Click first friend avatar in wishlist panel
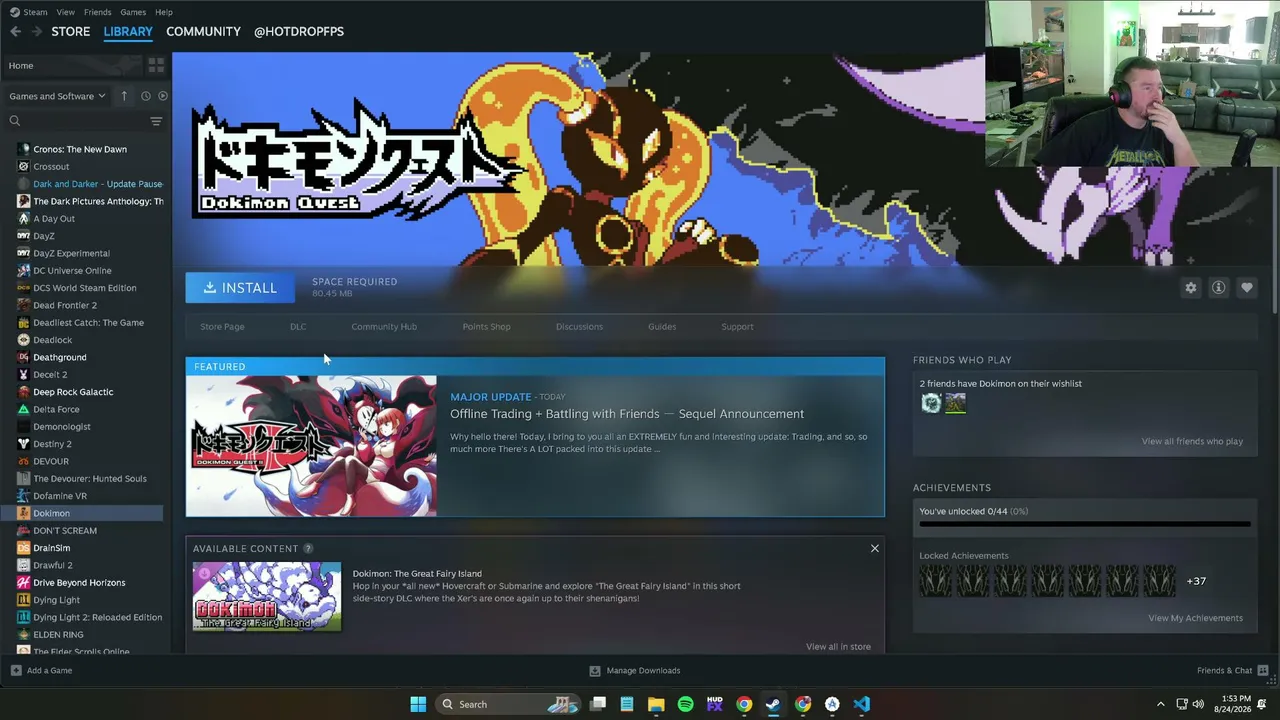Image resolution: width=1280 pixels, height=720 pixels. [931, 403]
